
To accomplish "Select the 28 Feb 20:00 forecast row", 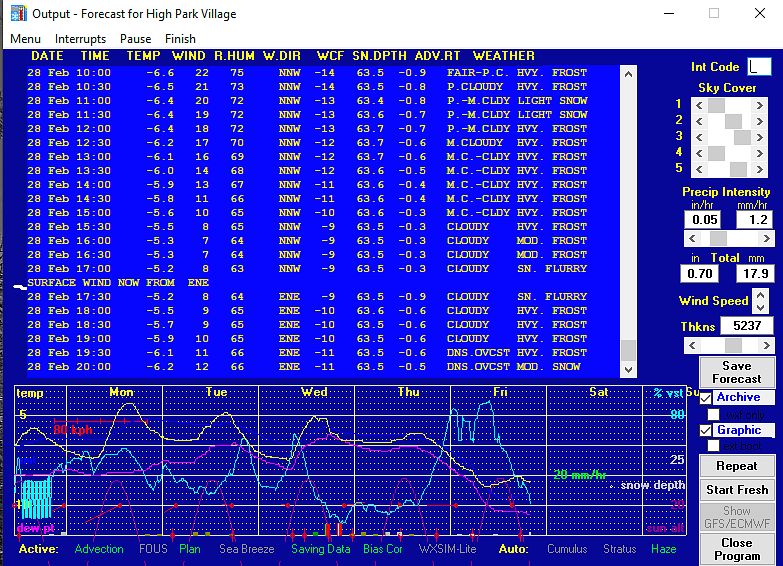I will 323,366.
